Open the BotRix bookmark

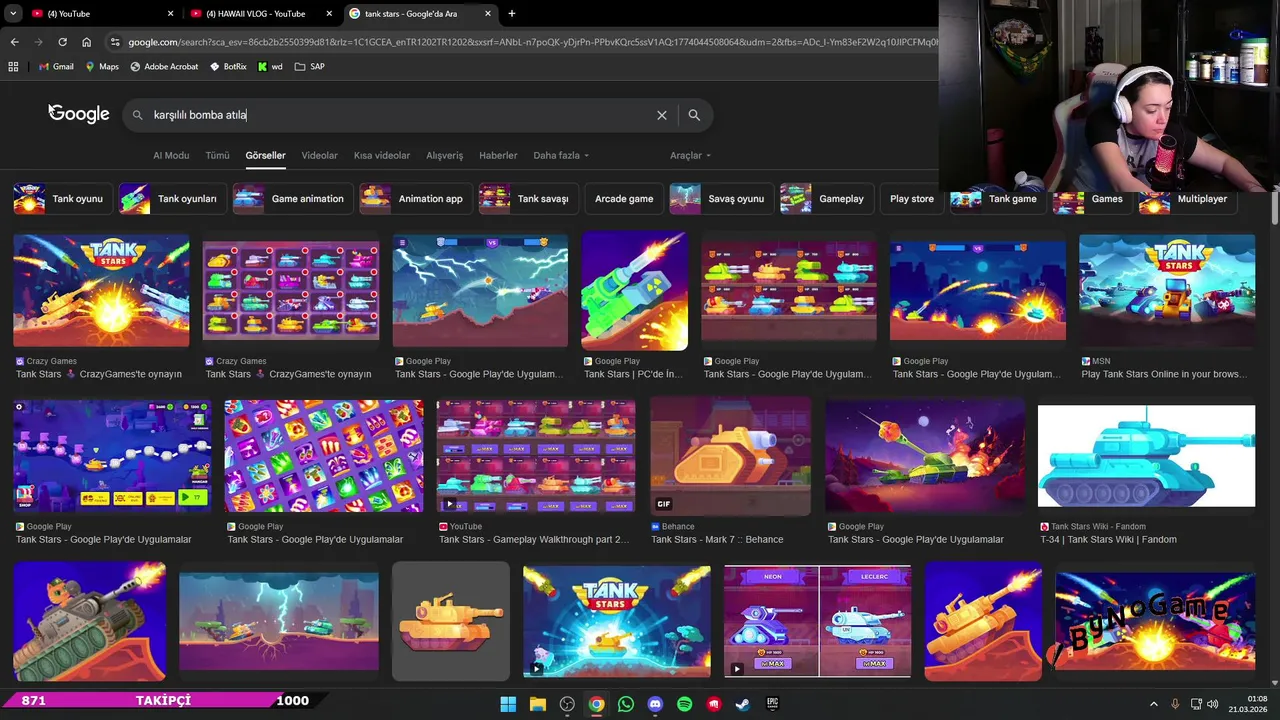pos(228,67)
